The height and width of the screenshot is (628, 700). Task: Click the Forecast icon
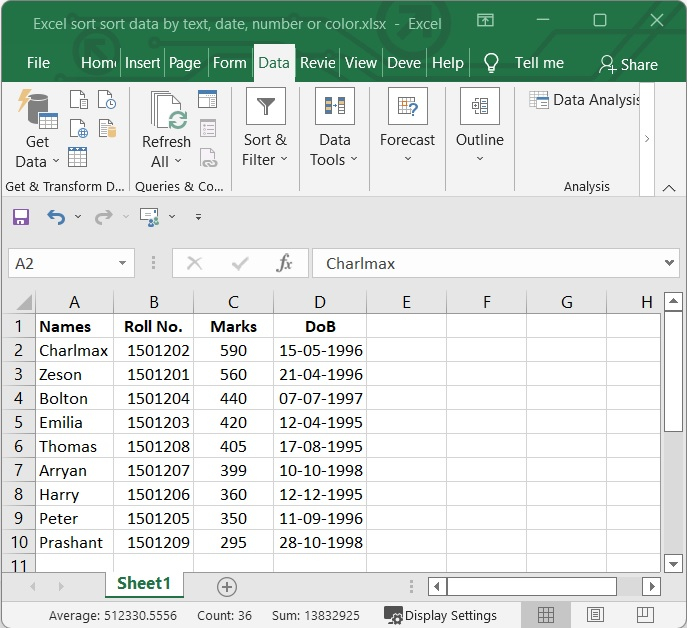[x=407, y=107]
